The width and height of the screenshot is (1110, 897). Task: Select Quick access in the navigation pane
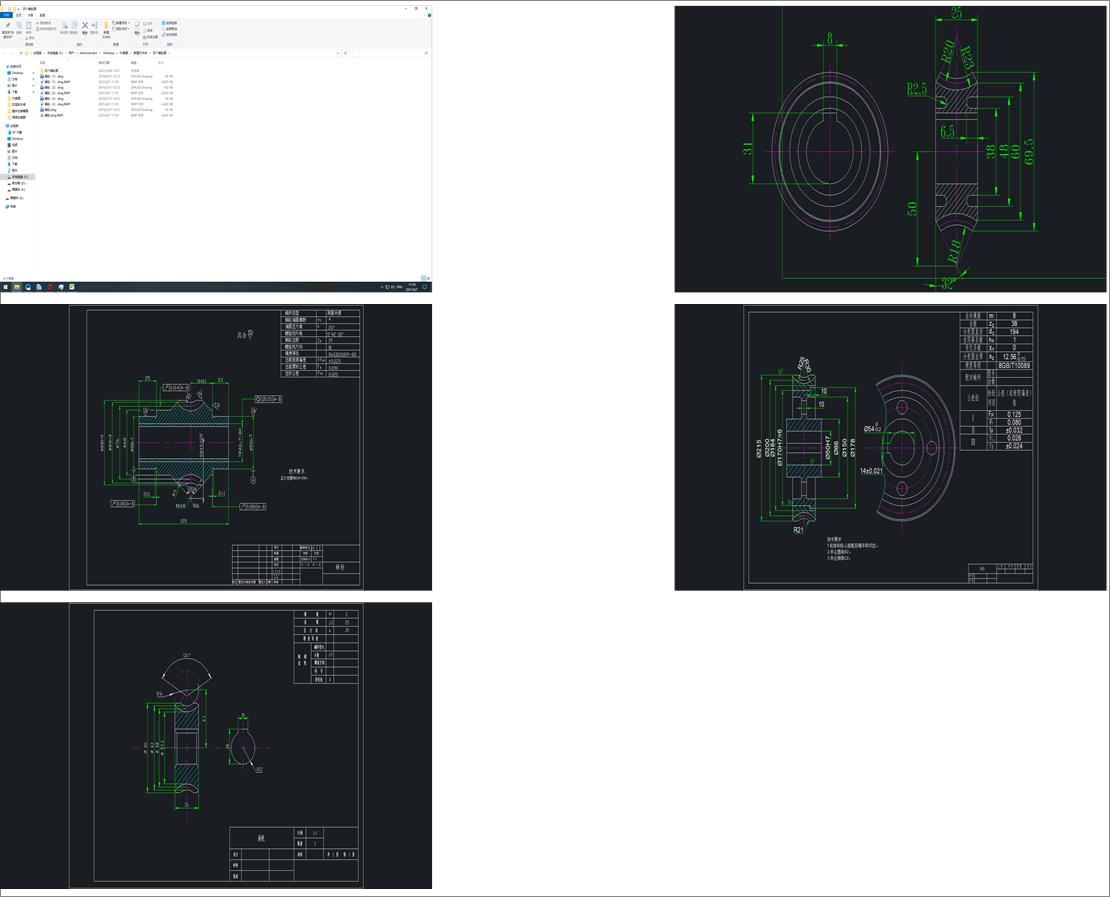pos(14,67)
